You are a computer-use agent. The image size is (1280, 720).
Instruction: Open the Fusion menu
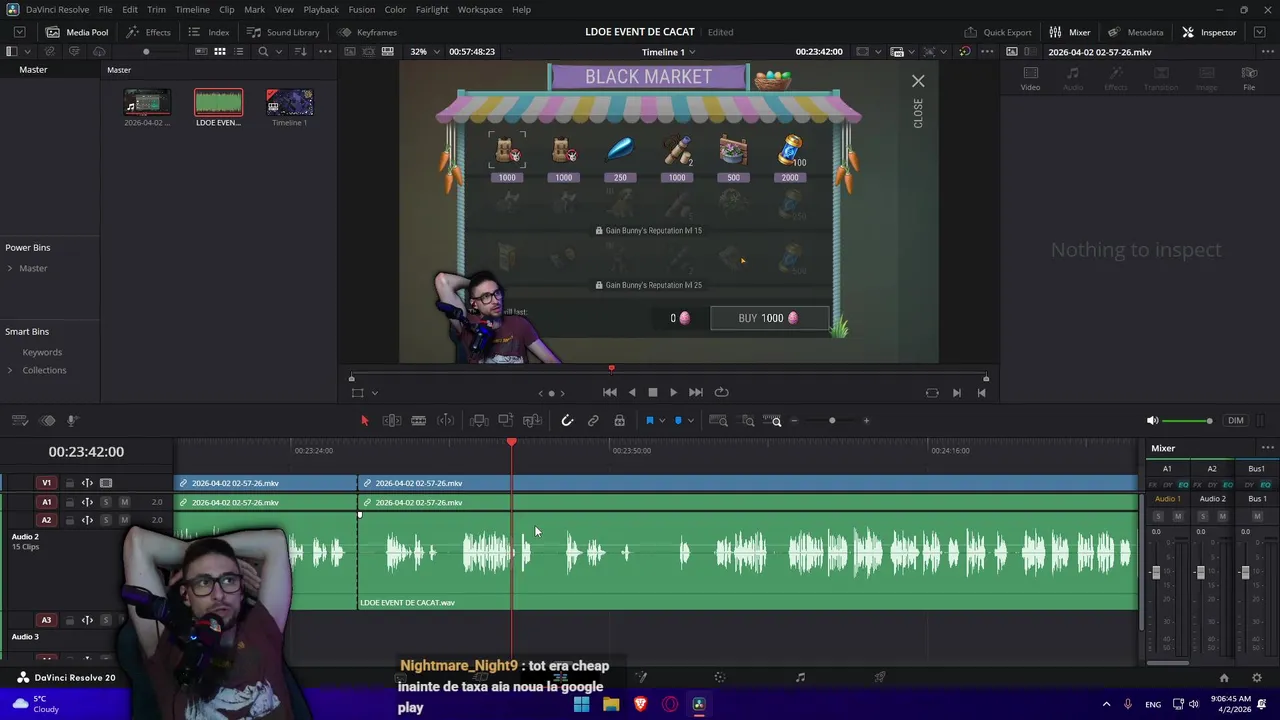[x=362, y=9]
